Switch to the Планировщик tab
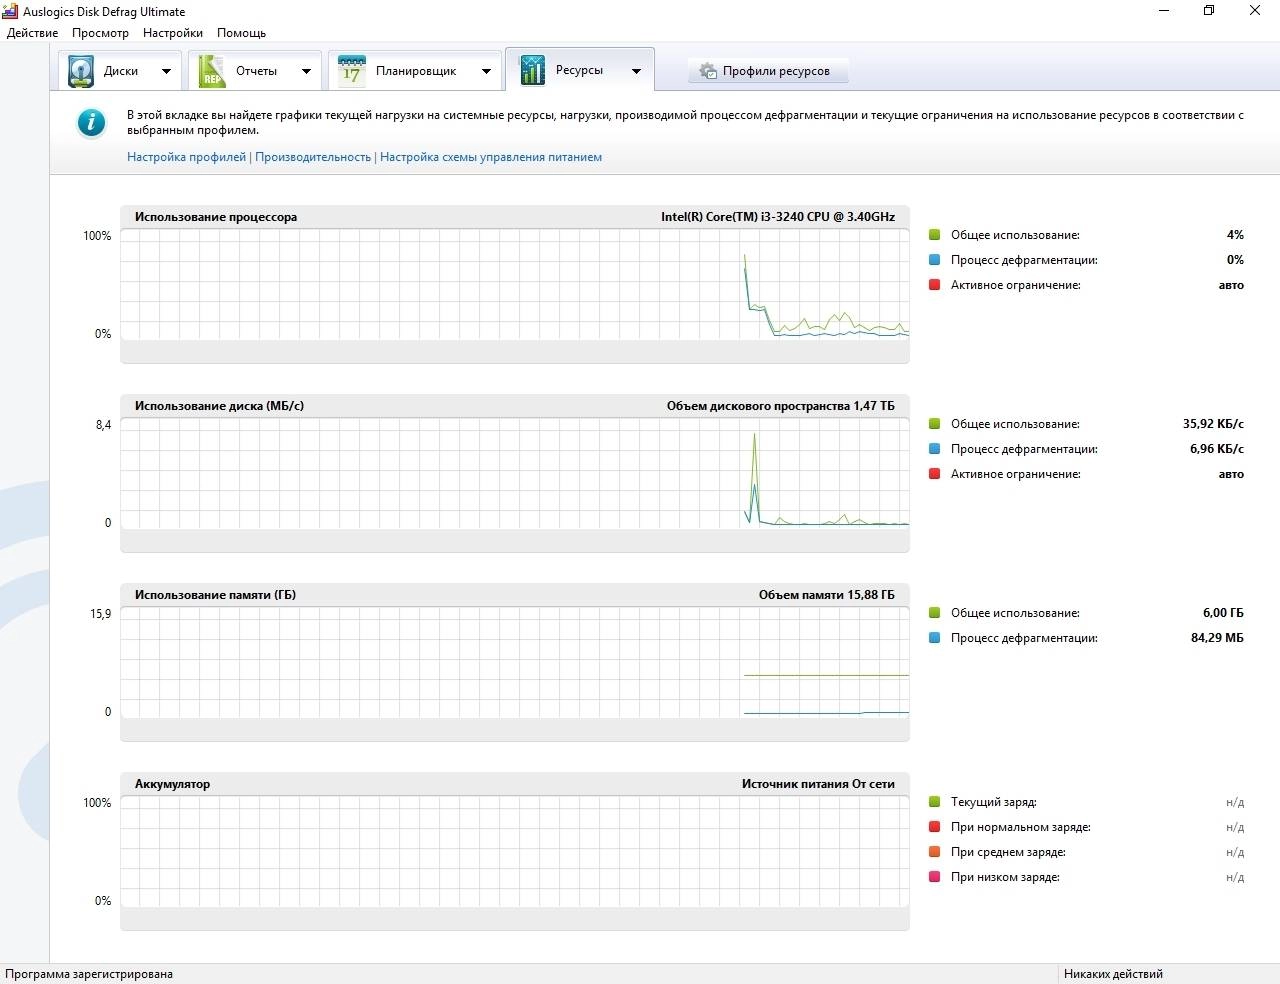This screenshot has width=1280, height=984. click(x=416, y=71)
